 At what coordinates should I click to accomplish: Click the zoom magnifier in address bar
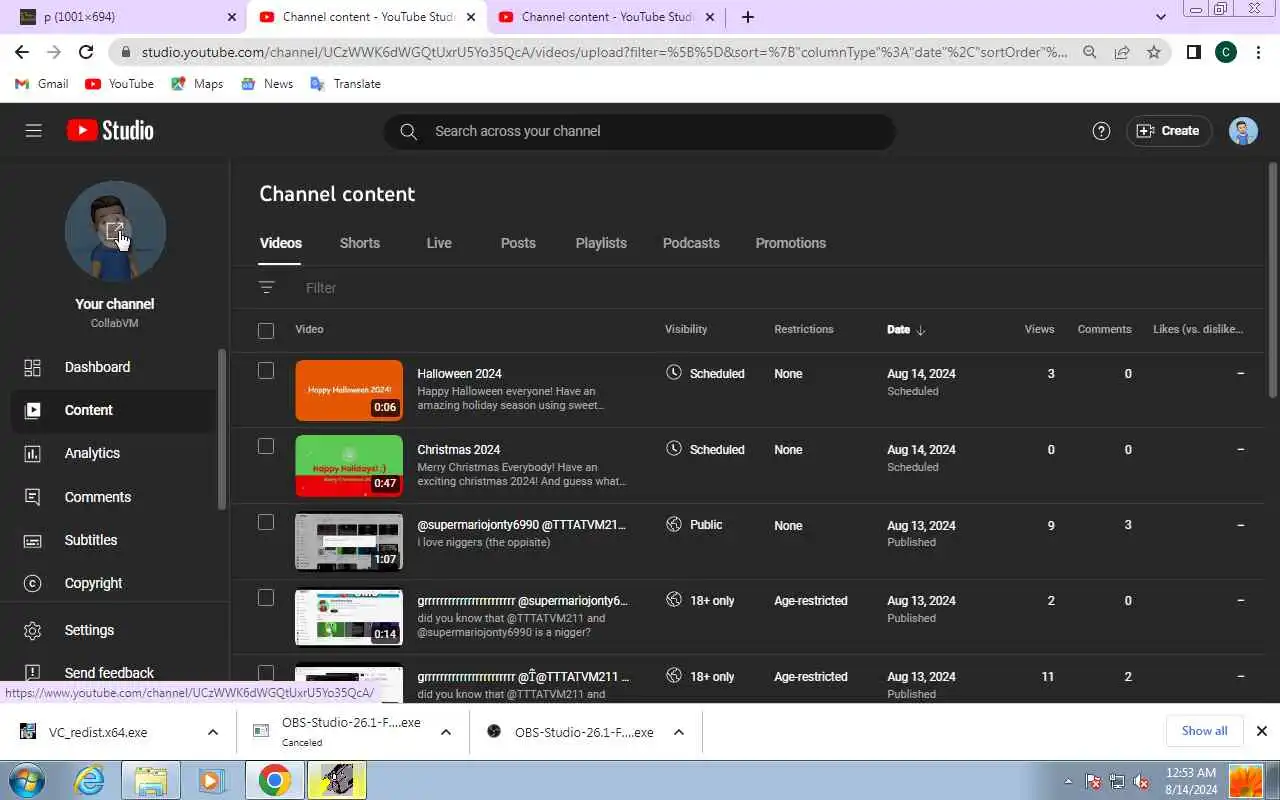coord(1090,52)
